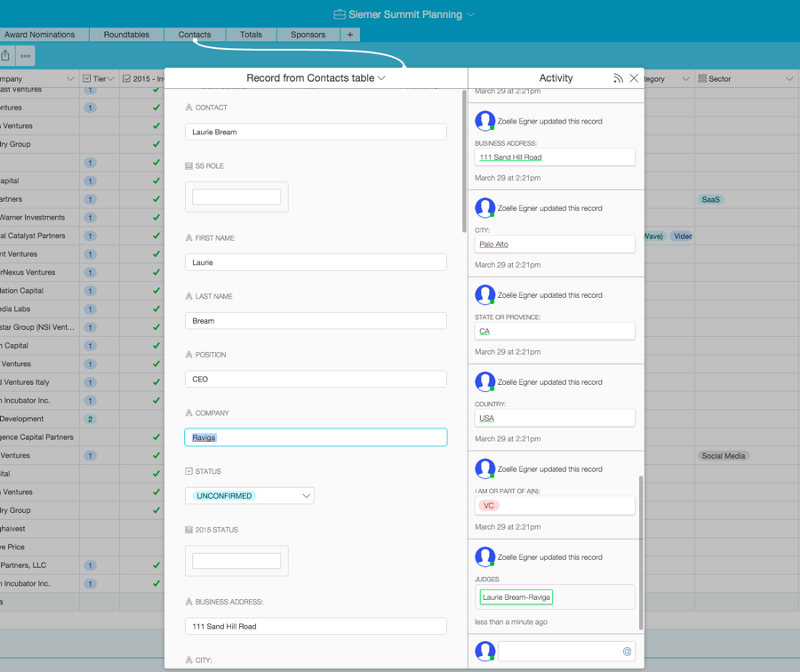800x672 pixels.
Task: Toggle the checkmark in the Partners, LLC row
Action: coord(156,565)
